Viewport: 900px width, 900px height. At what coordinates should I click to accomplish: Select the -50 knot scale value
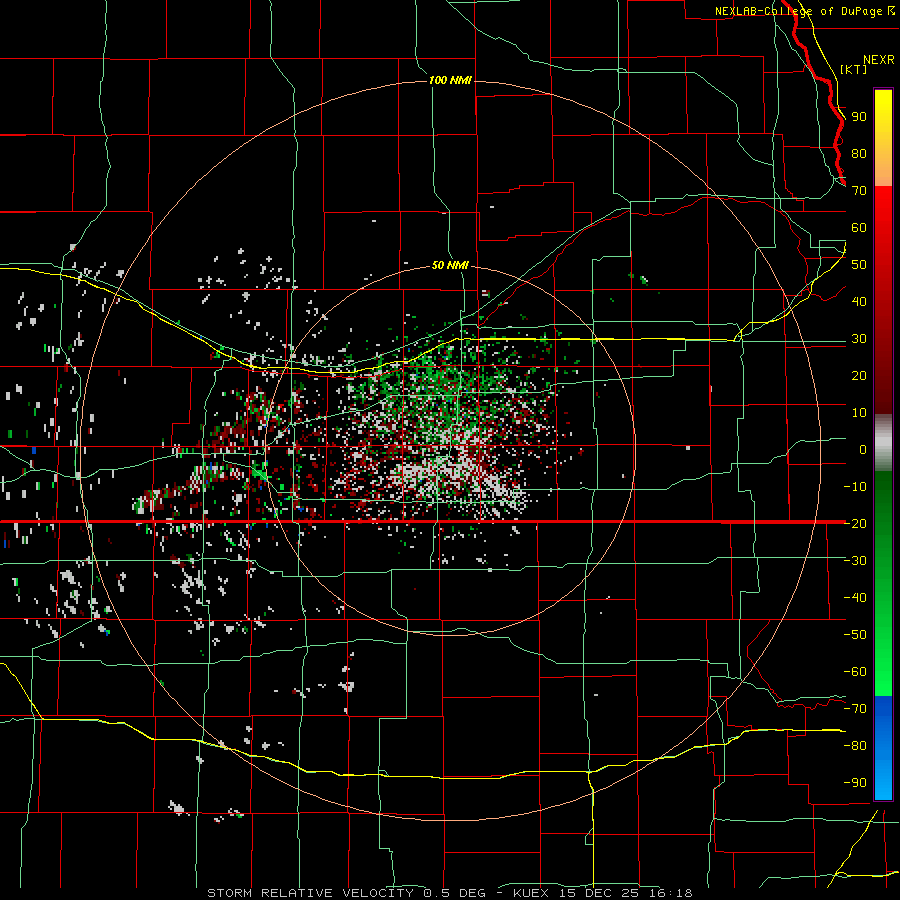(x=855, y=635)
